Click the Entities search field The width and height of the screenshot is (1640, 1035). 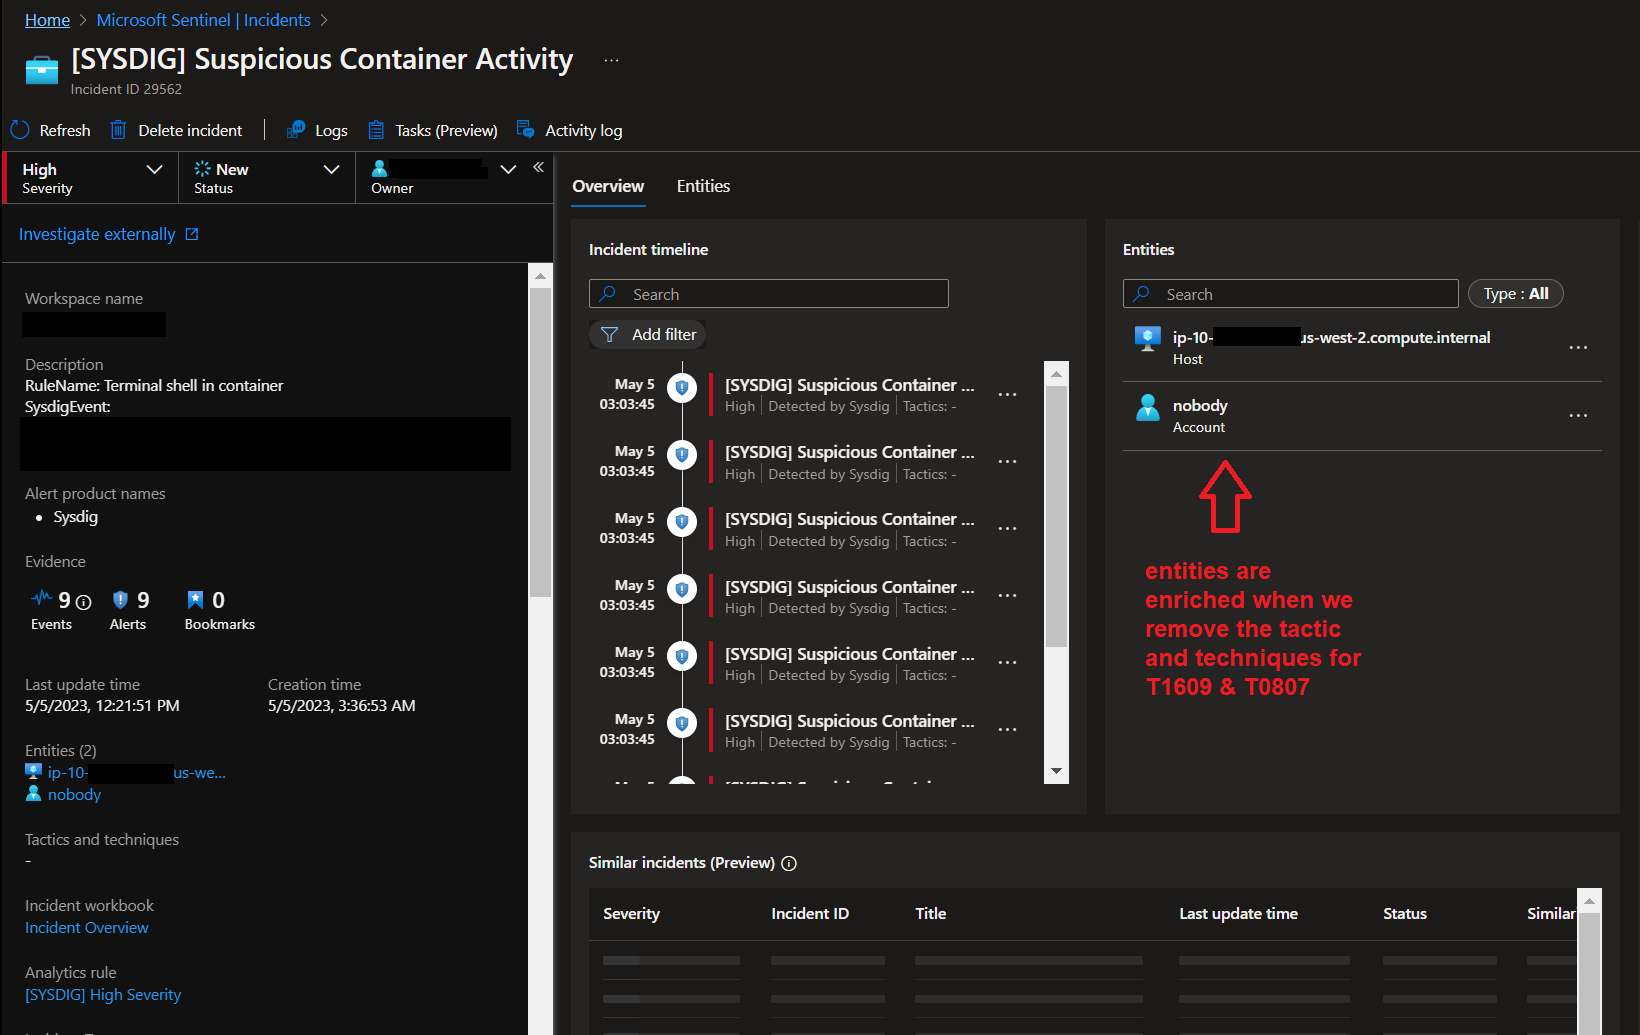tap(1290, 293)
